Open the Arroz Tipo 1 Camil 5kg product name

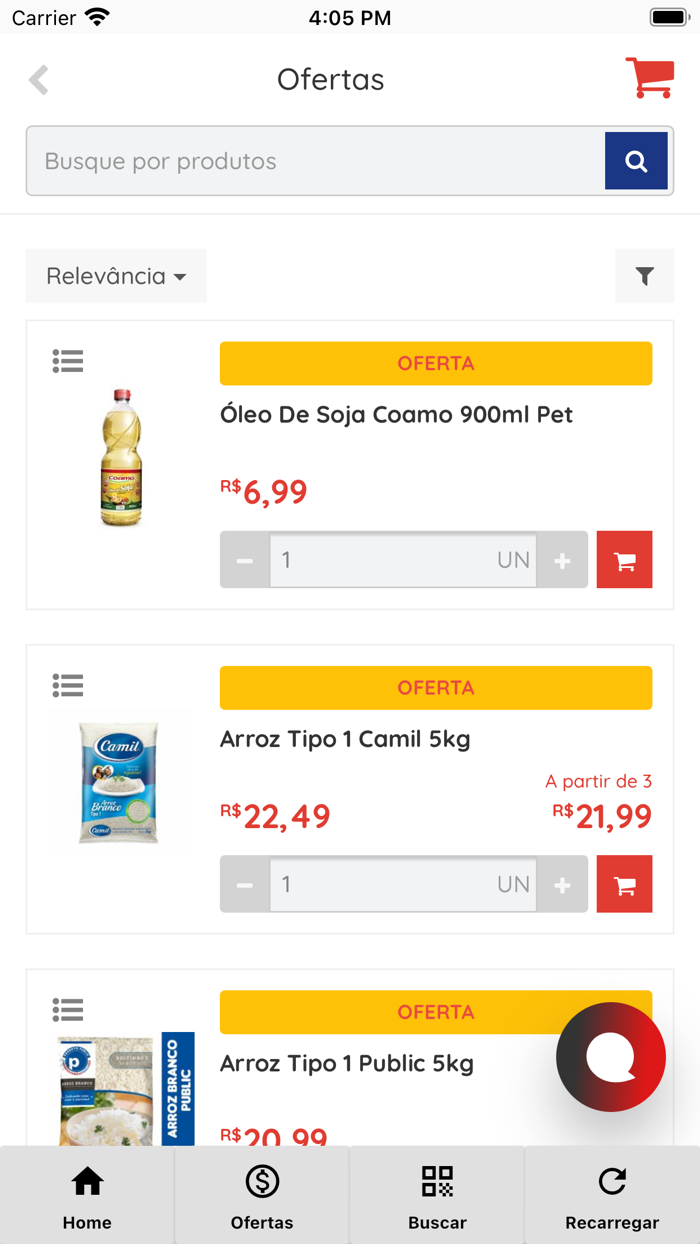(x=346, y=739)
